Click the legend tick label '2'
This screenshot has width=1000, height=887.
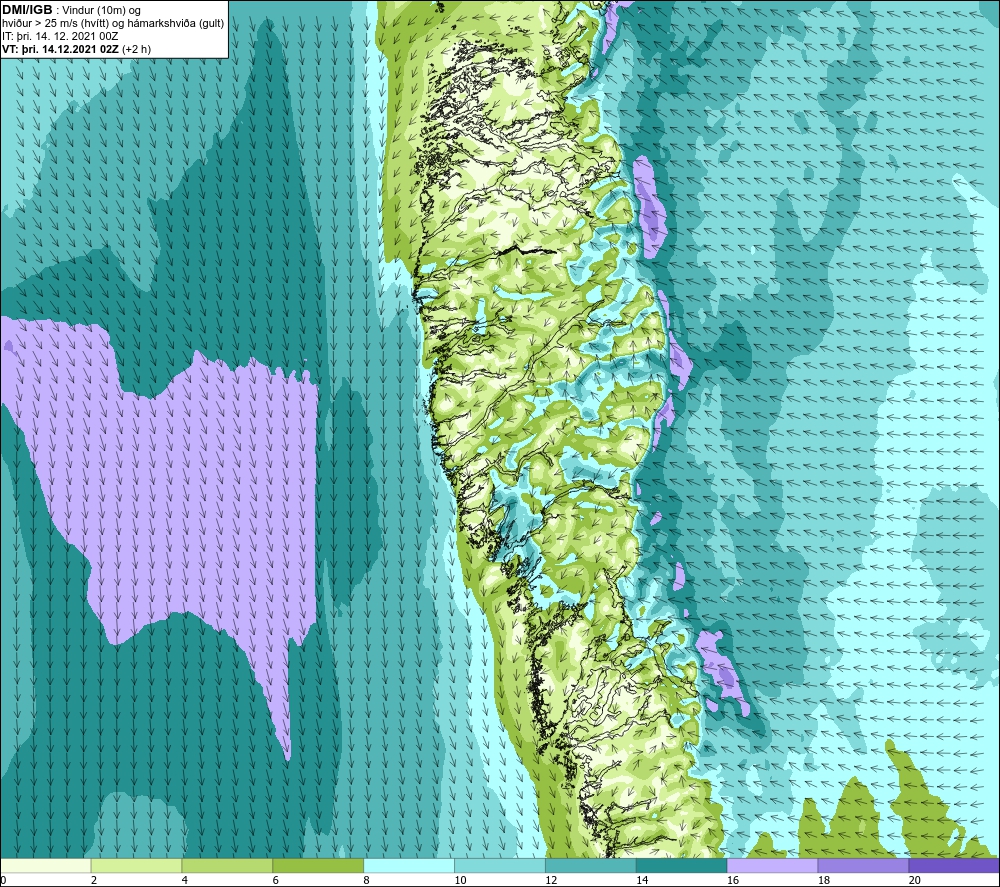point(94,880)
